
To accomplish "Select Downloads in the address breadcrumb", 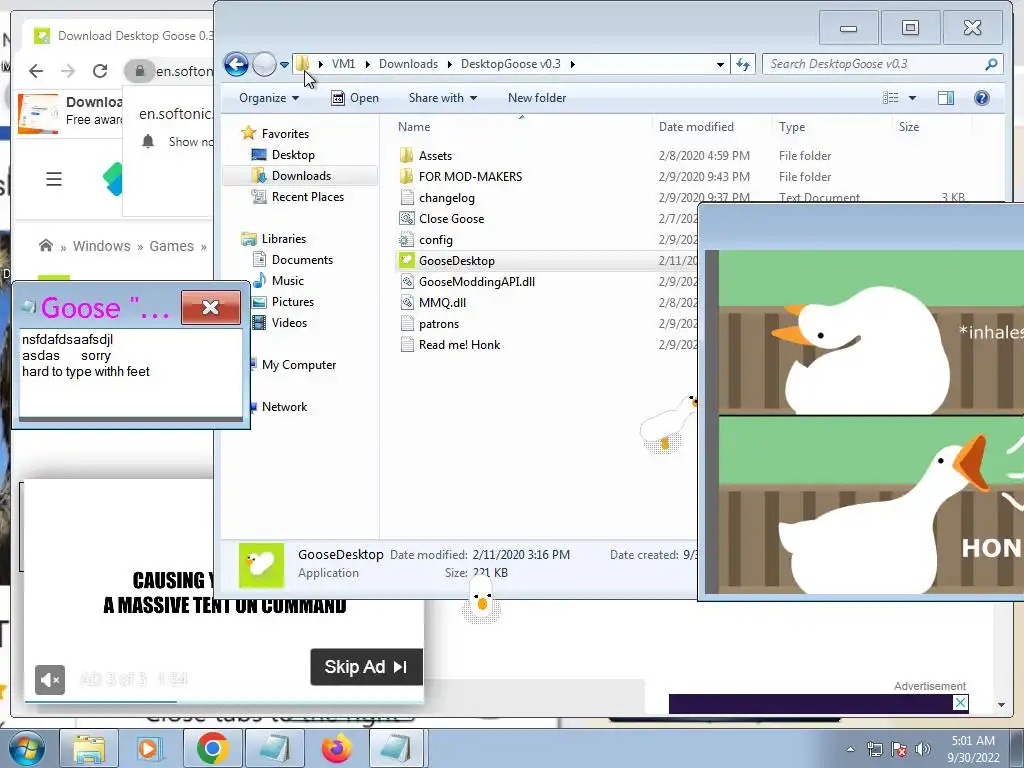I will tap(408, 64).
